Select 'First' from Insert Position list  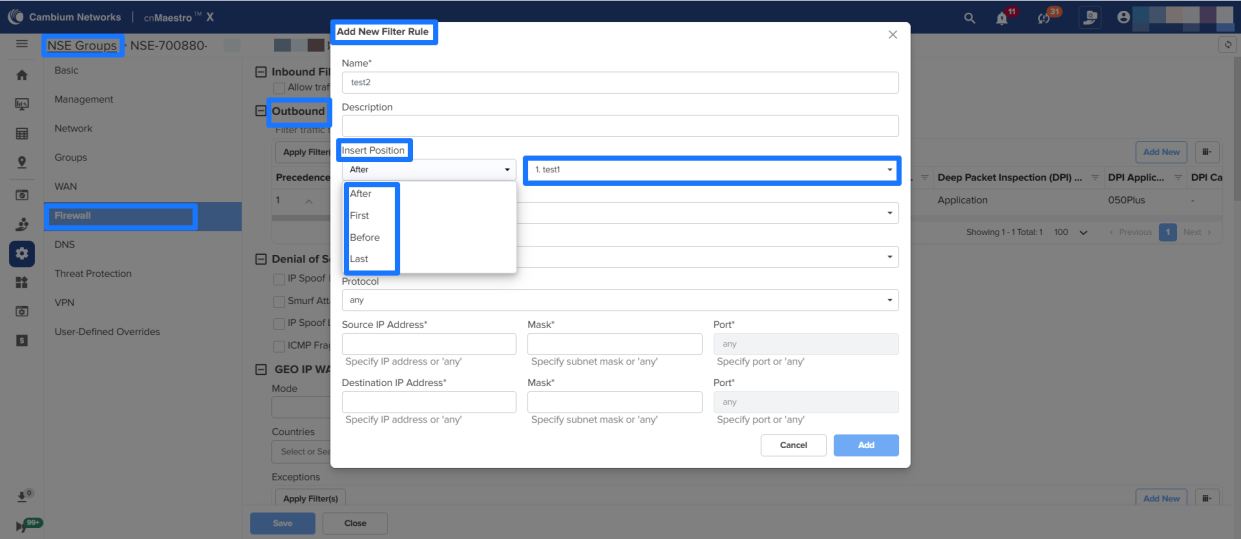(360, 216)
